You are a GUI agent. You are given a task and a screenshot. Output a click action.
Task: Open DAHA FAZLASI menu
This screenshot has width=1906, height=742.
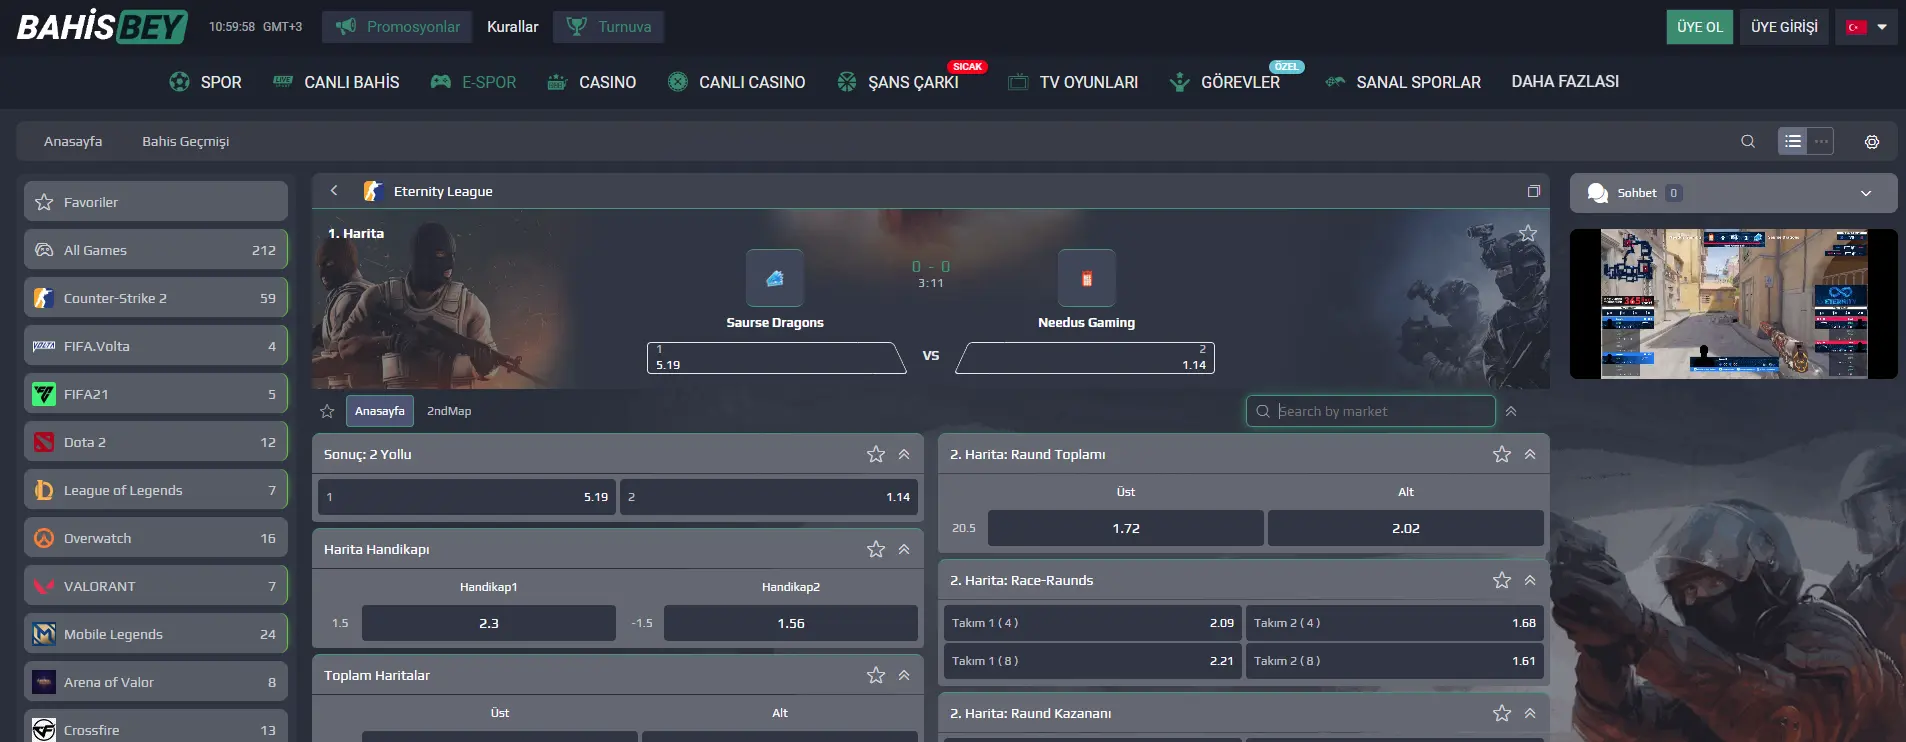[x=1565, y=81]
